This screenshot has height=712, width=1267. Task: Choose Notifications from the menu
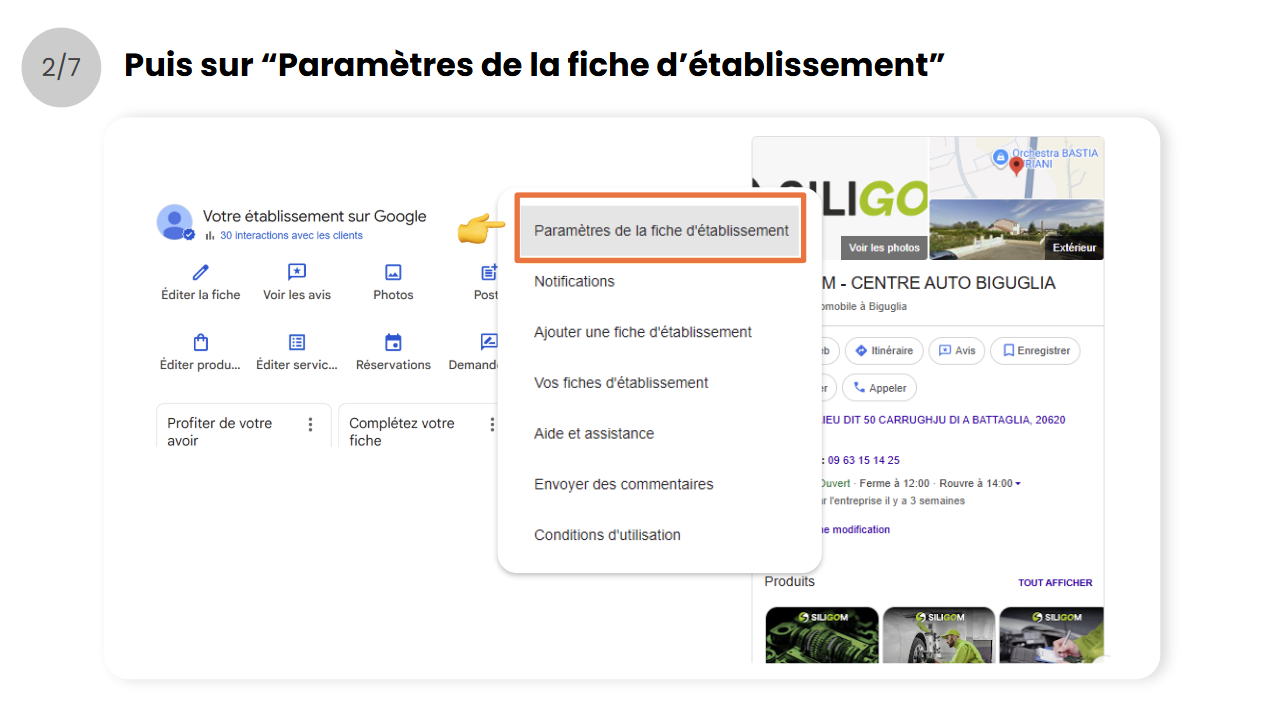[x=574, y=281]
